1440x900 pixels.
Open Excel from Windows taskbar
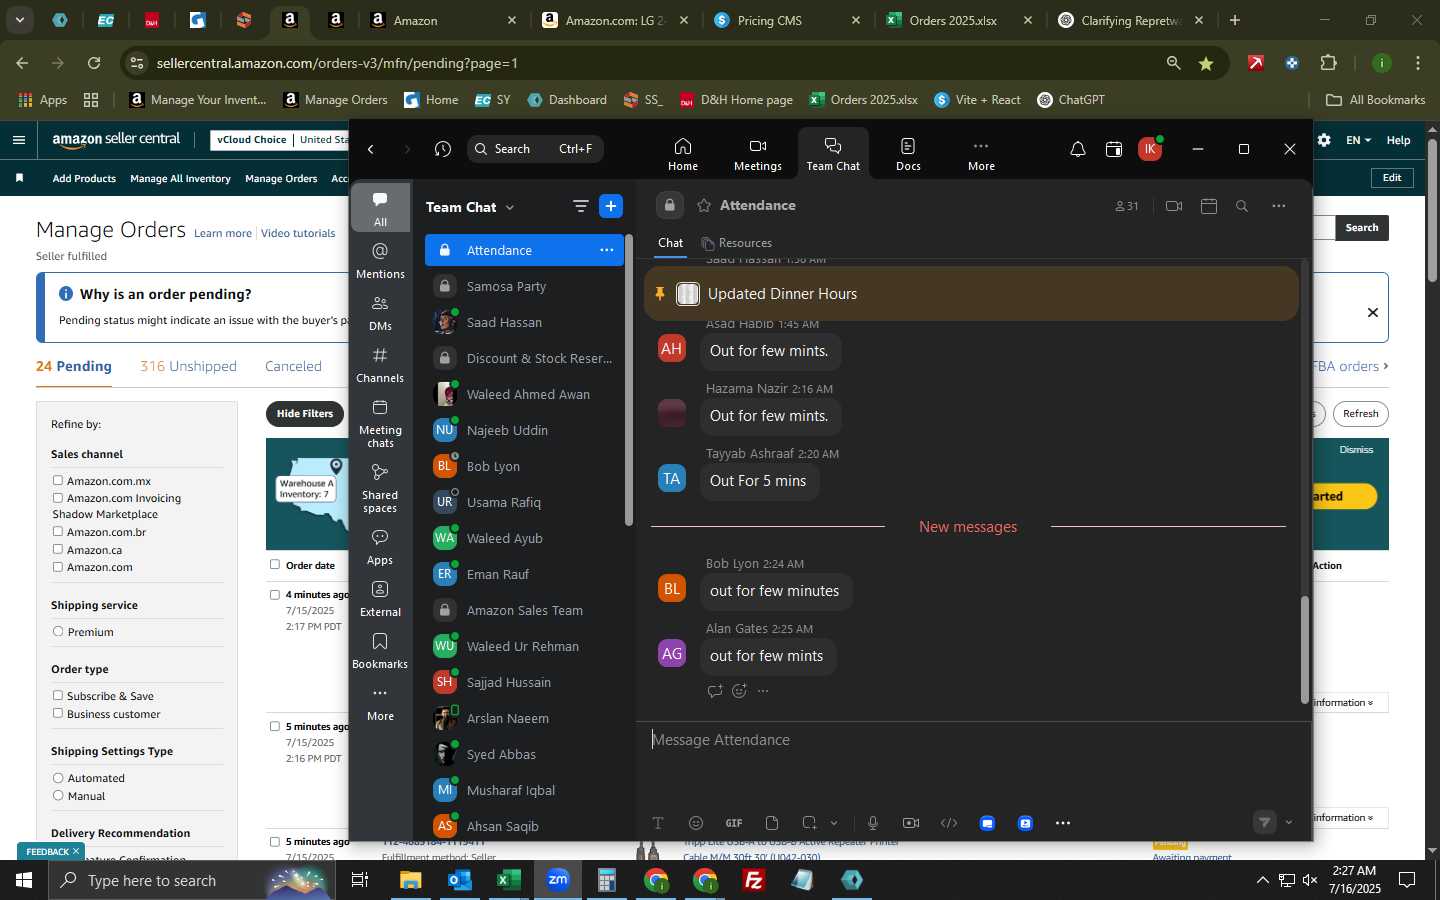508,880
